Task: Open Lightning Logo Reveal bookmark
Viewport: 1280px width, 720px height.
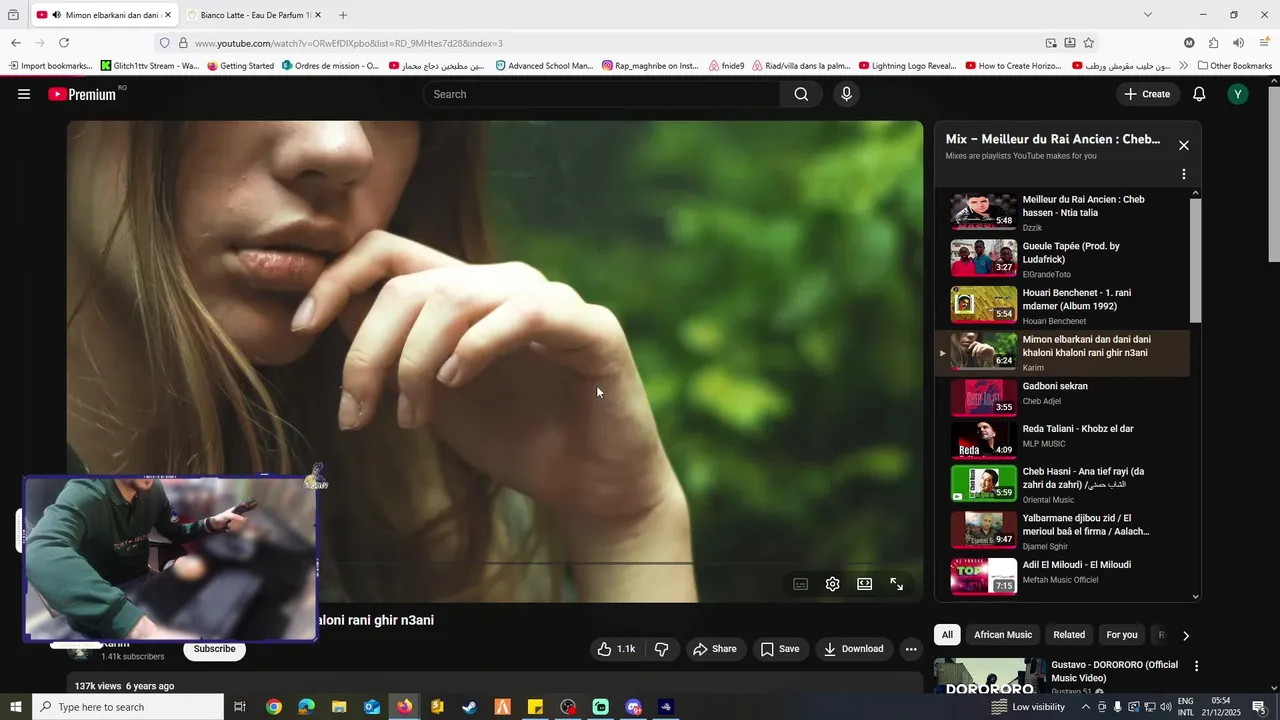Action: pos(907,66)
